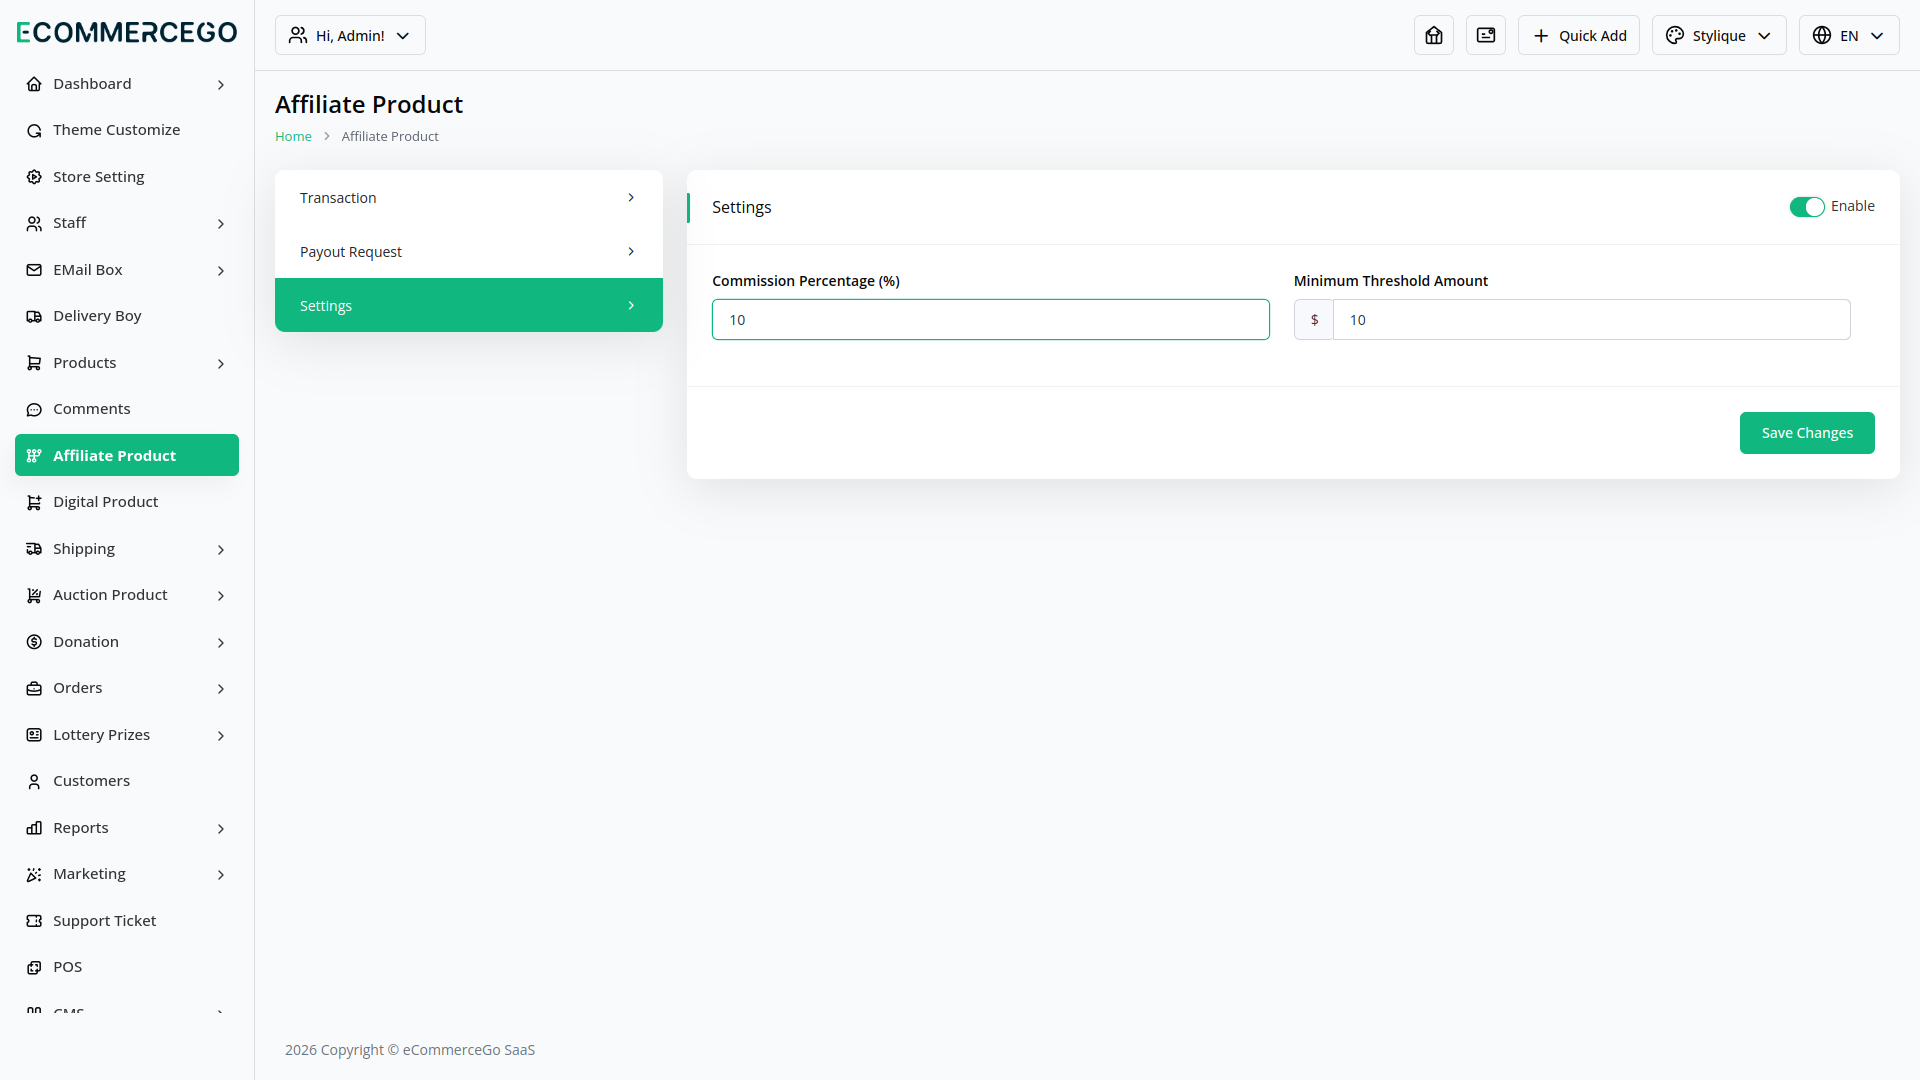The image size is (1920, 1080).
Task: Click the Affiliate Product sidebar icon
Action: [34, 456]
